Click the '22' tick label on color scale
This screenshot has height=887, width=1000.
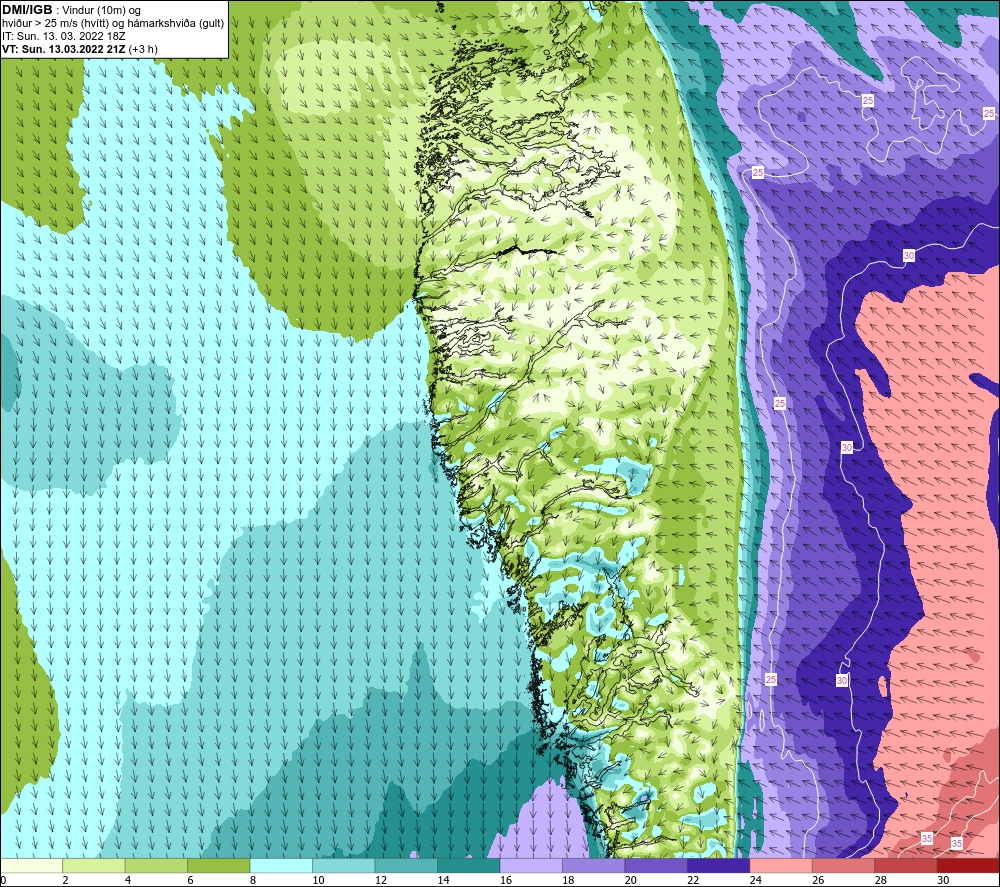pyautogui.click(x=693, y=880)
